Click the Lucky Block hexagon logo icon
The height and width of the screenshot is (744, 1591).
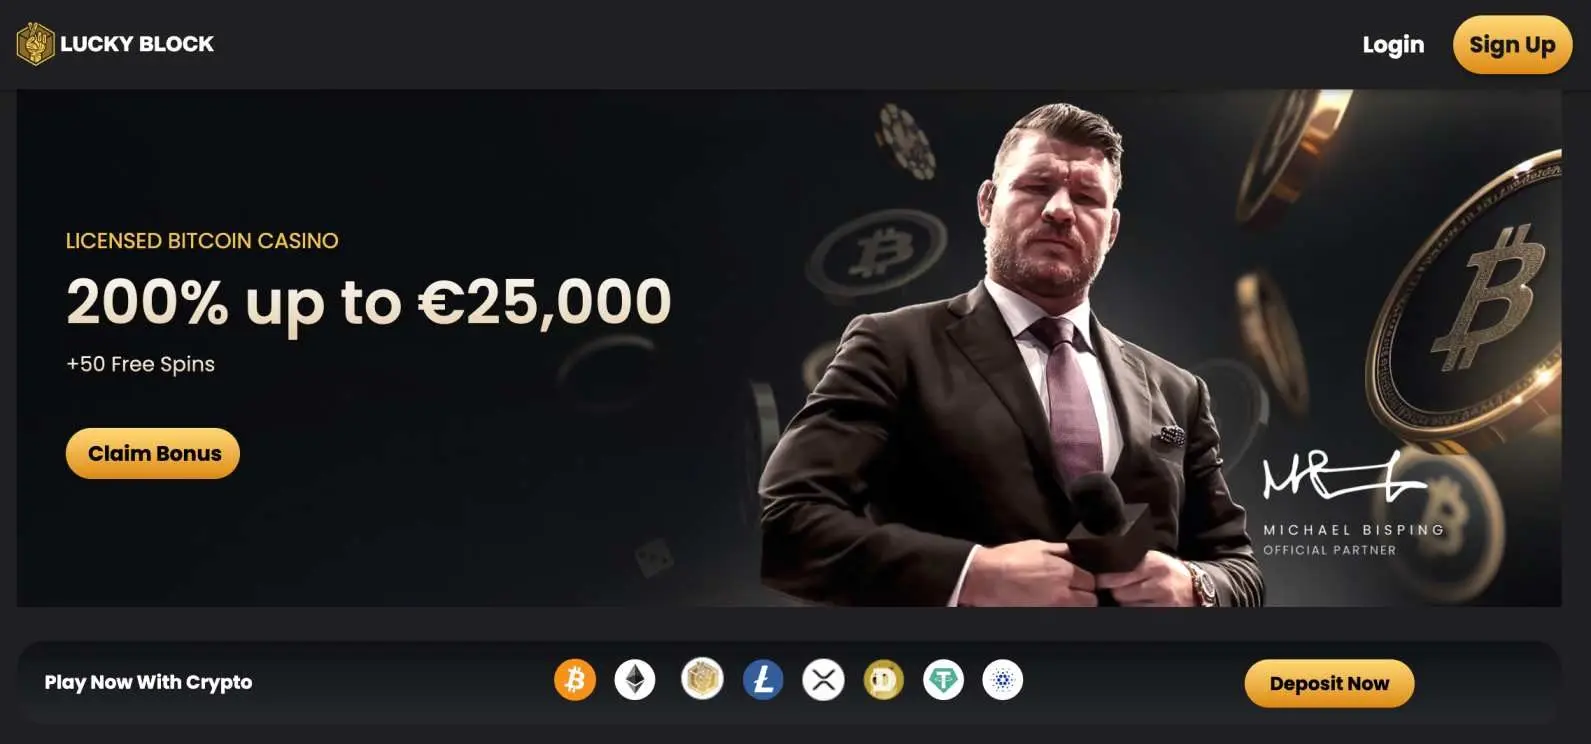[x=35, y=44]
